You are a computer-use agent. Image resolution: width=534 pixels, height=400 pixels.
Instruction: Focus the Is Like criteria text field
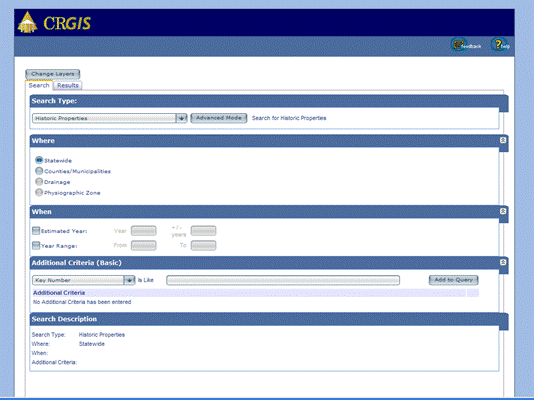click(x=283, y=280)
